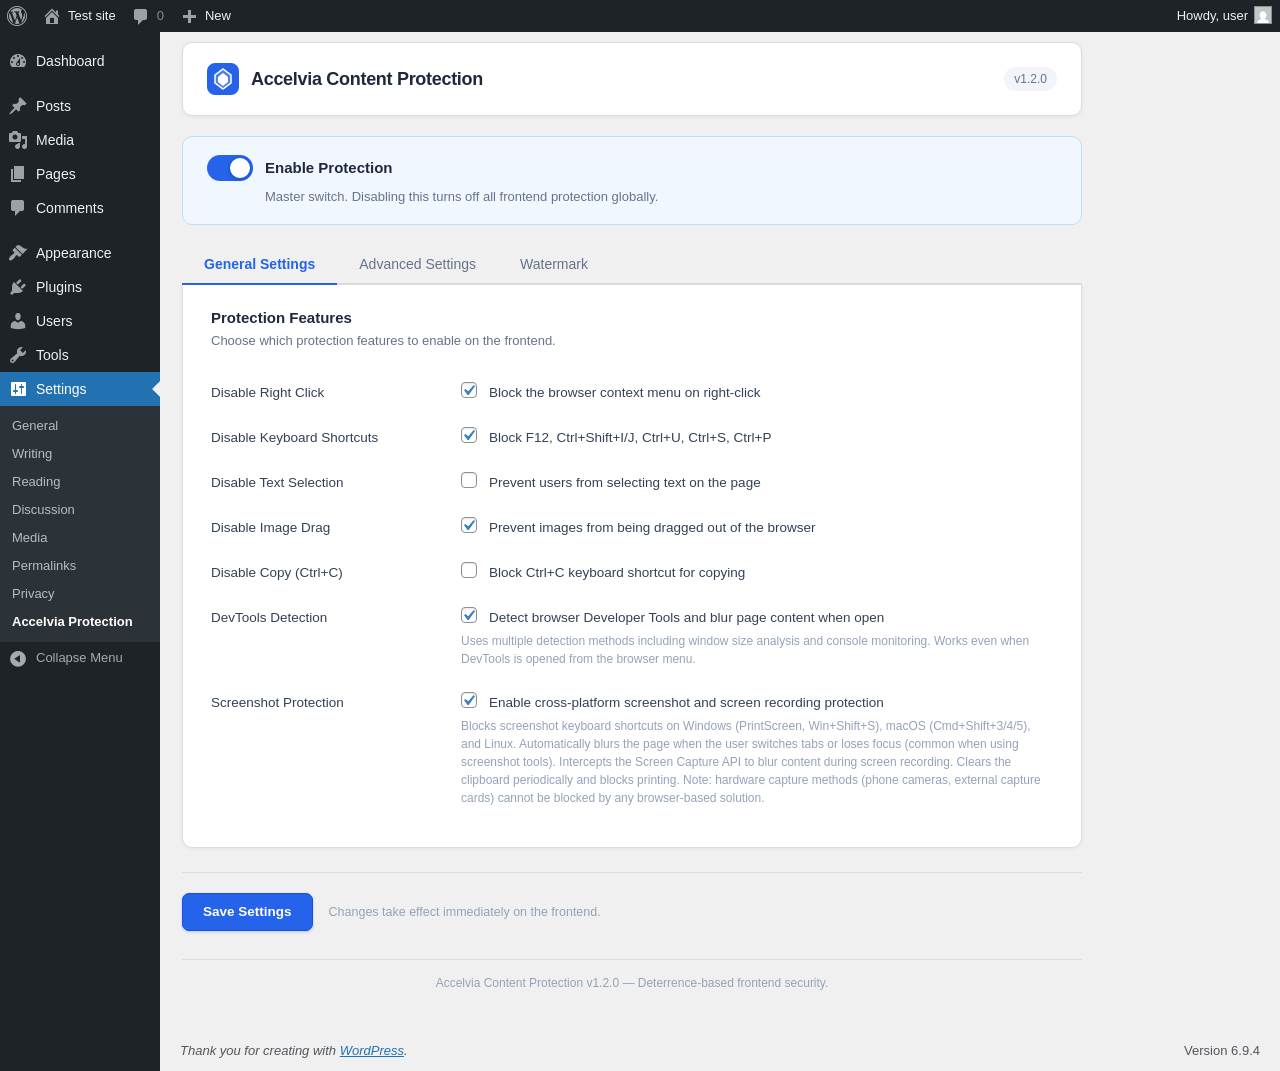Enable the Disable Text Selection checkbox
Screen dimensions: 1280x1071
(x=469, y=480)
